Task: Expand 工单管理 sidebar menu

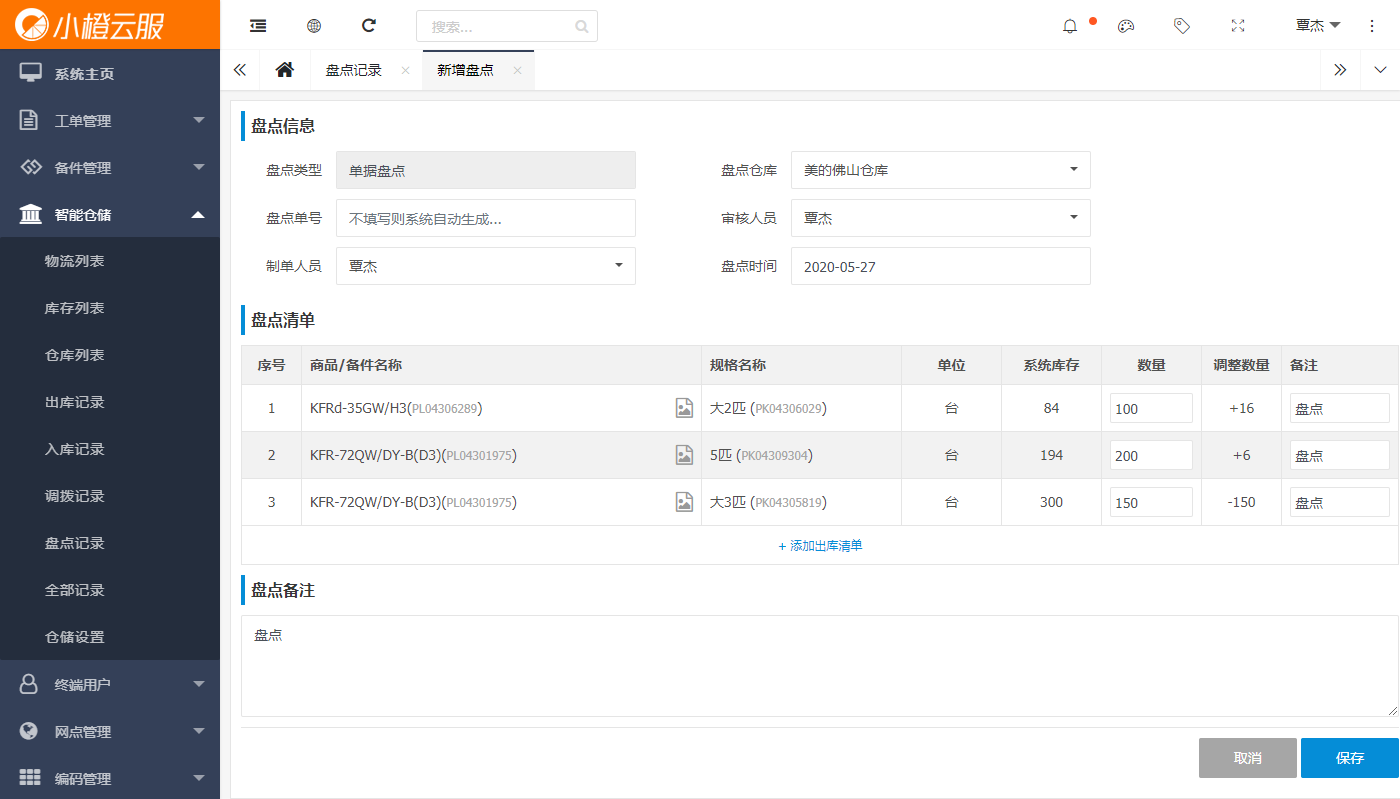Action: click(110, 121)
